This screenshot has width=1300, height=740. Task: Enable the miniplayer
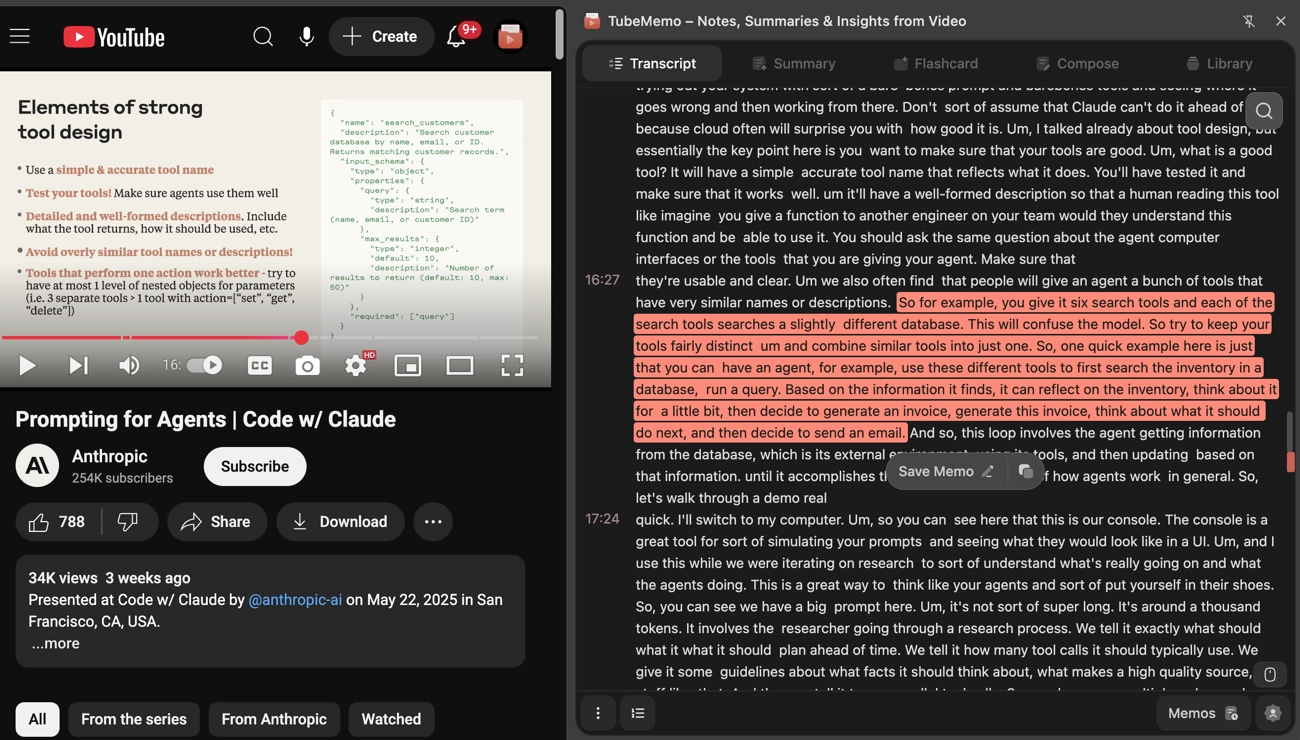pyautogui.click(x=408, y=366)
